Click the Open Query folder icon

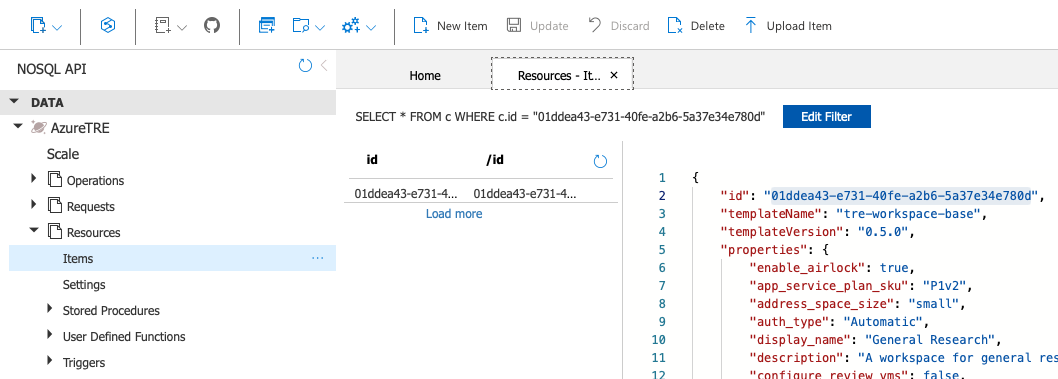pos(301,26)
